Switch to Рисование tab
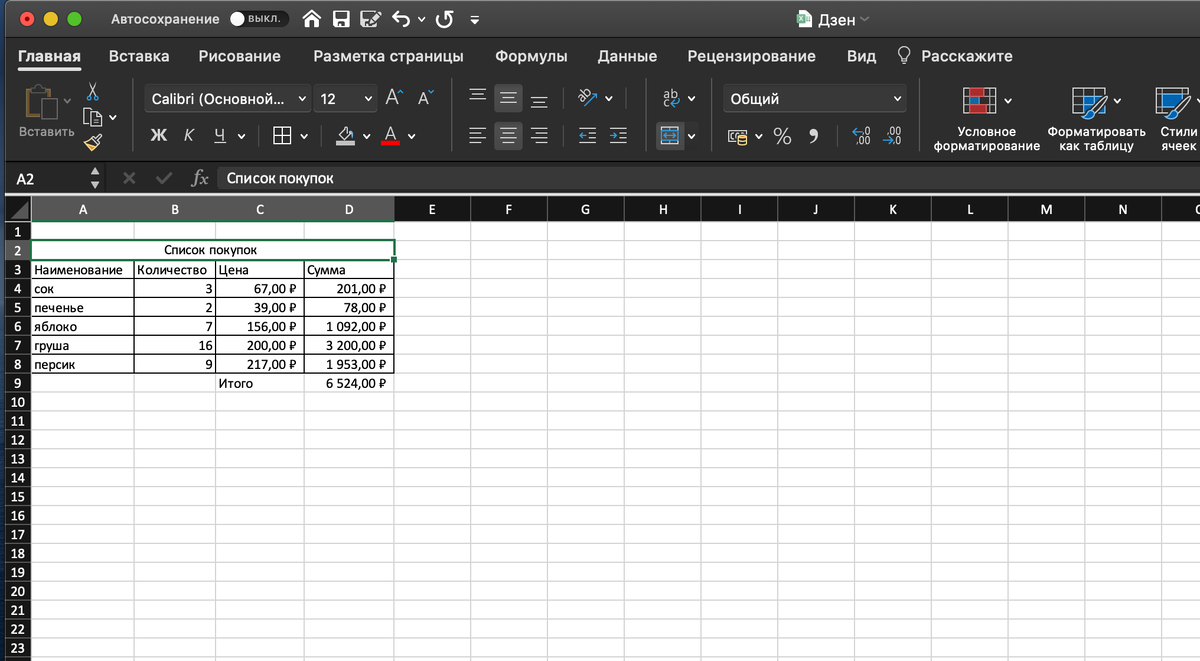The width and height of the screenshot is (1200, 661). 240,57
